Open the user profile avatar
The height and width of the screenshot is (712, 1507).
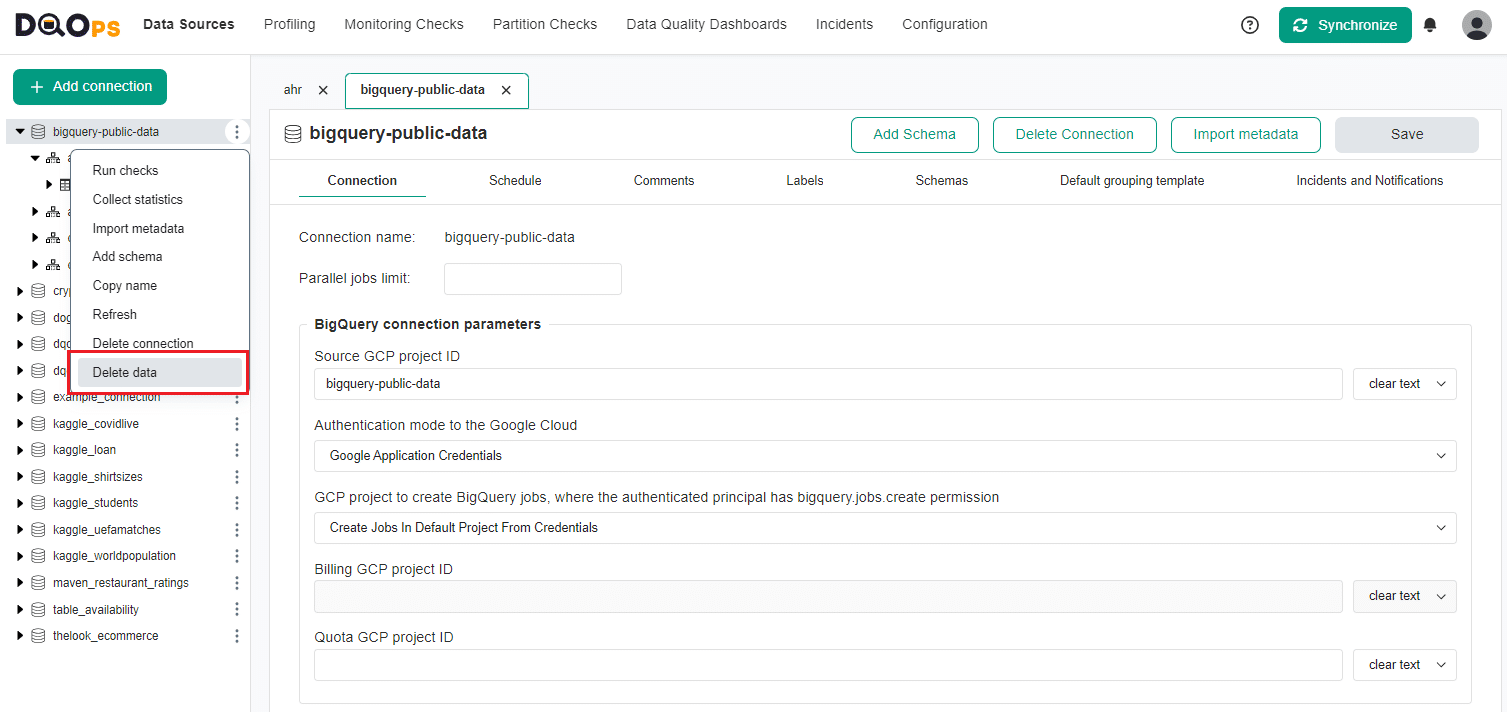point(1477,25)
